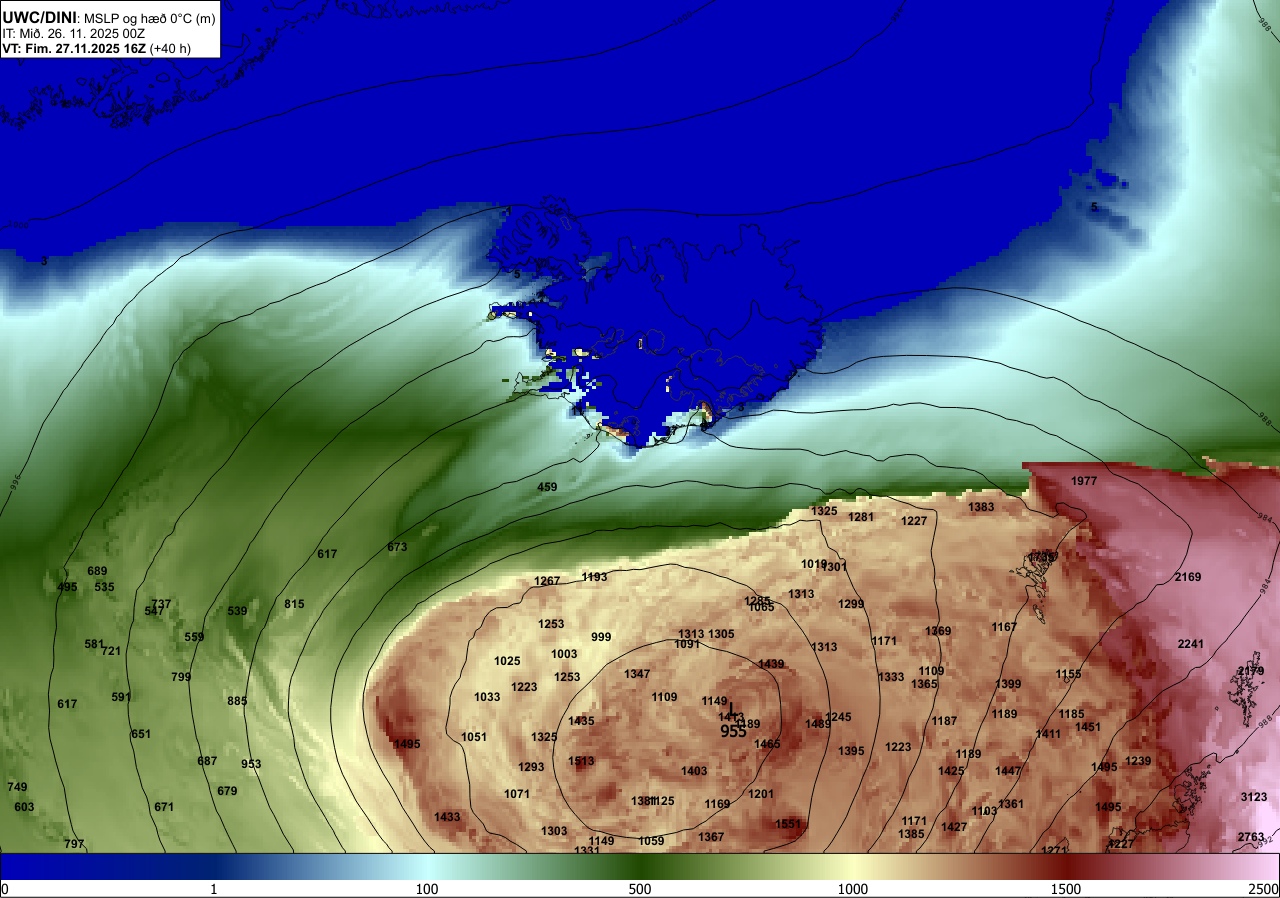
Task: Click the 1411 height value
Action: [1048, 734]
